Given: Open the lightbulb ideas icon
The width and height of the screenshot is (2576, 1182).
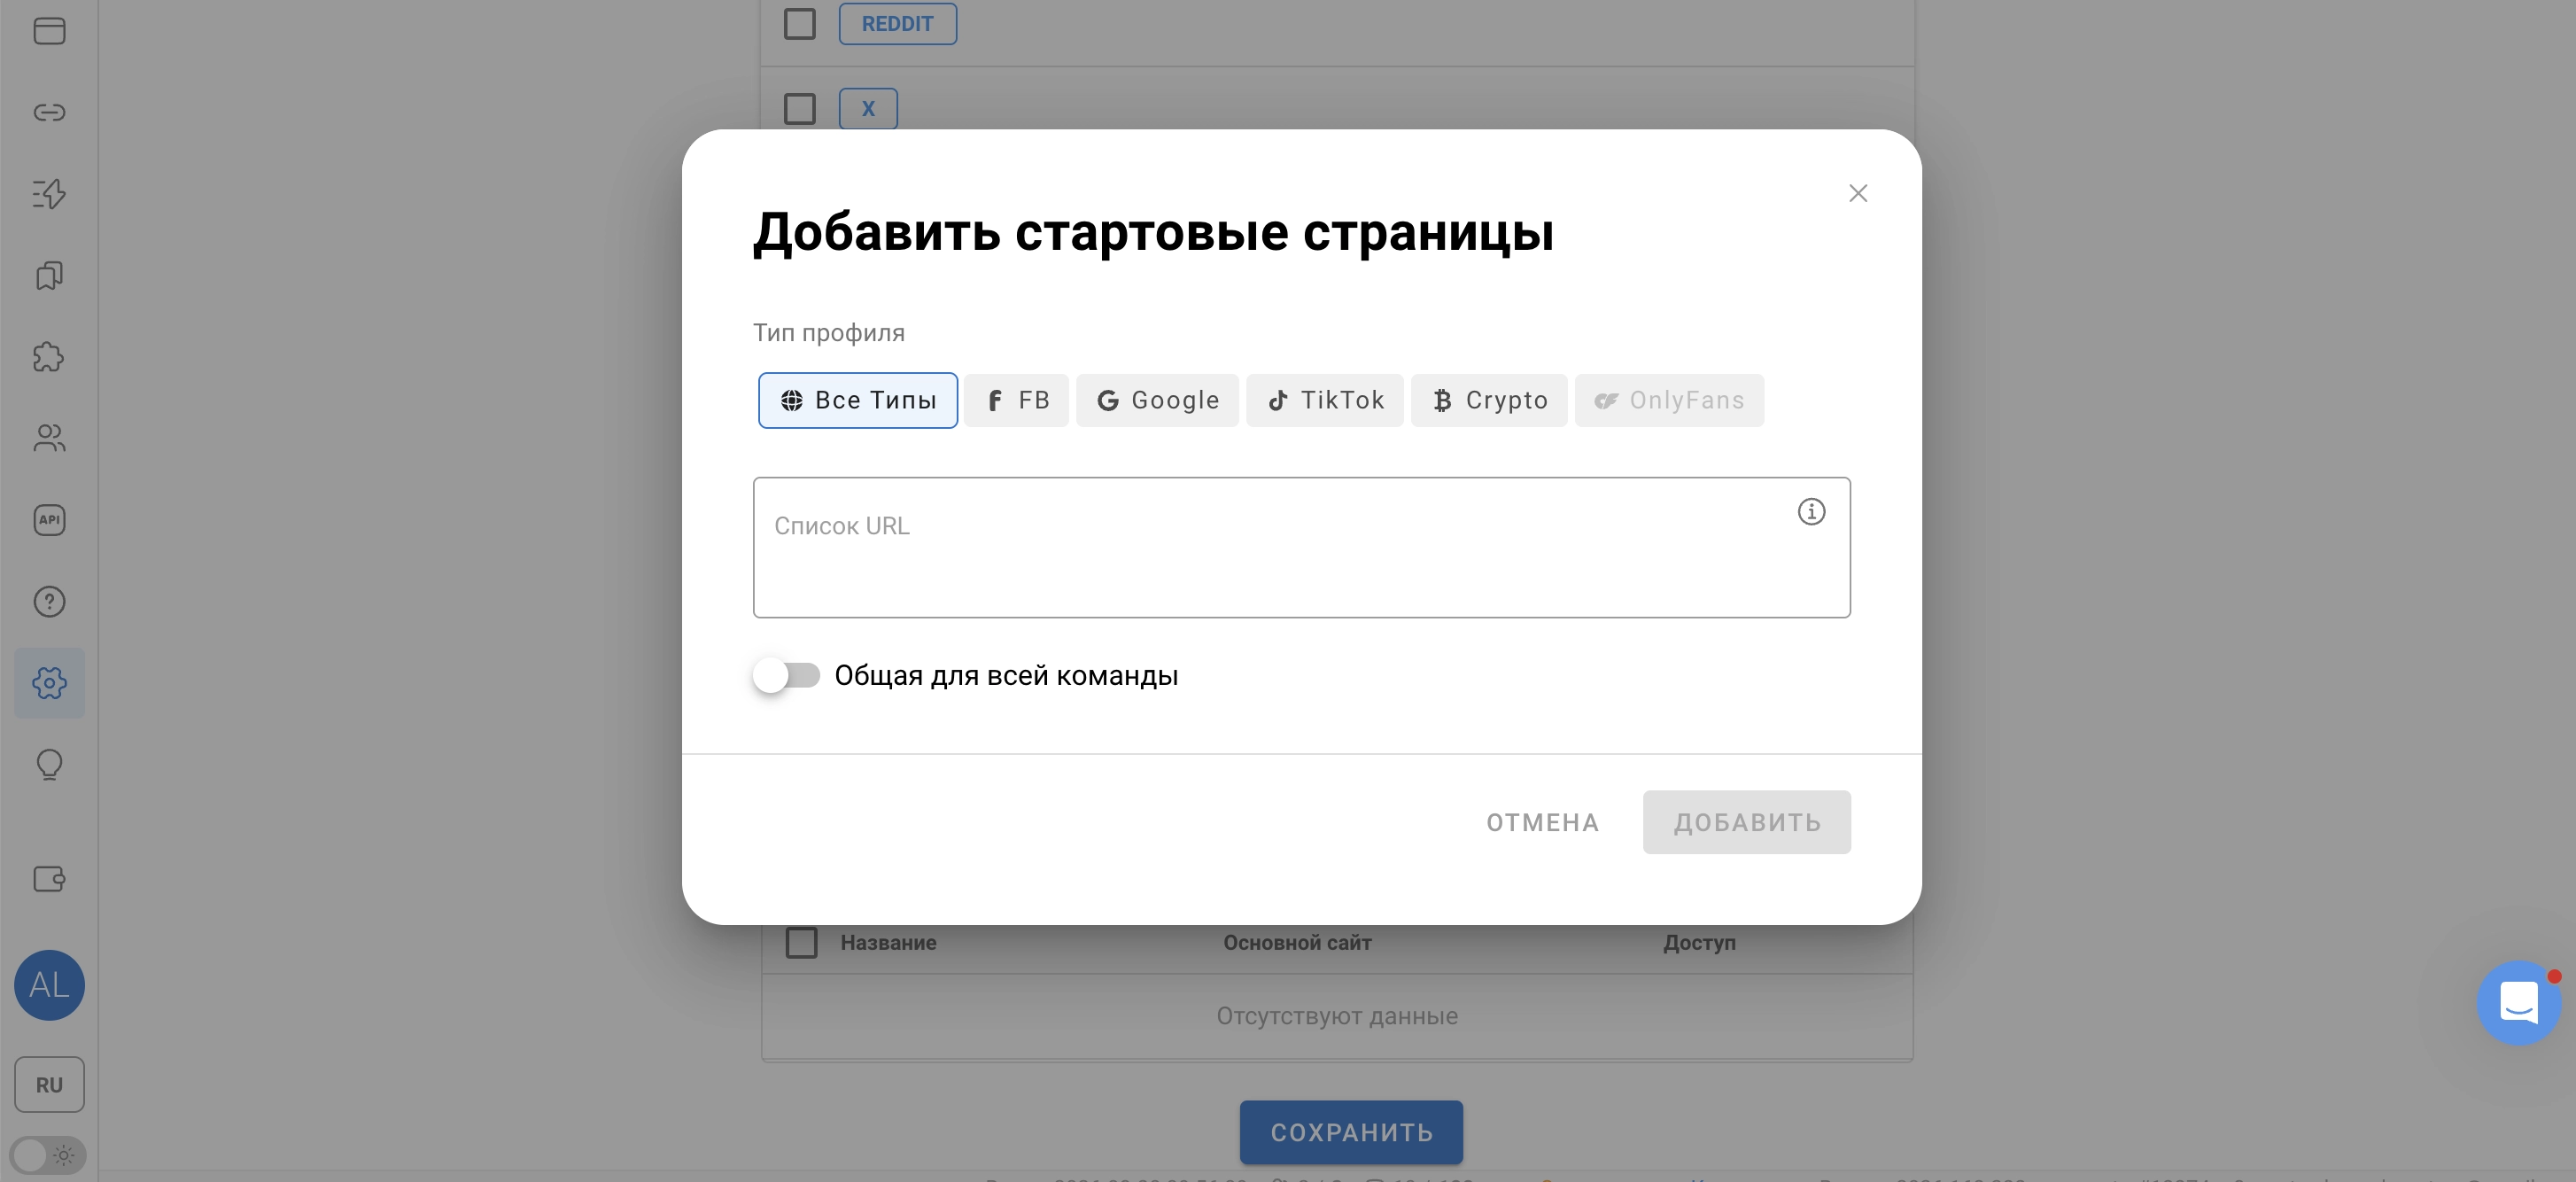Looking at the screenshot, I should (49, 765).
